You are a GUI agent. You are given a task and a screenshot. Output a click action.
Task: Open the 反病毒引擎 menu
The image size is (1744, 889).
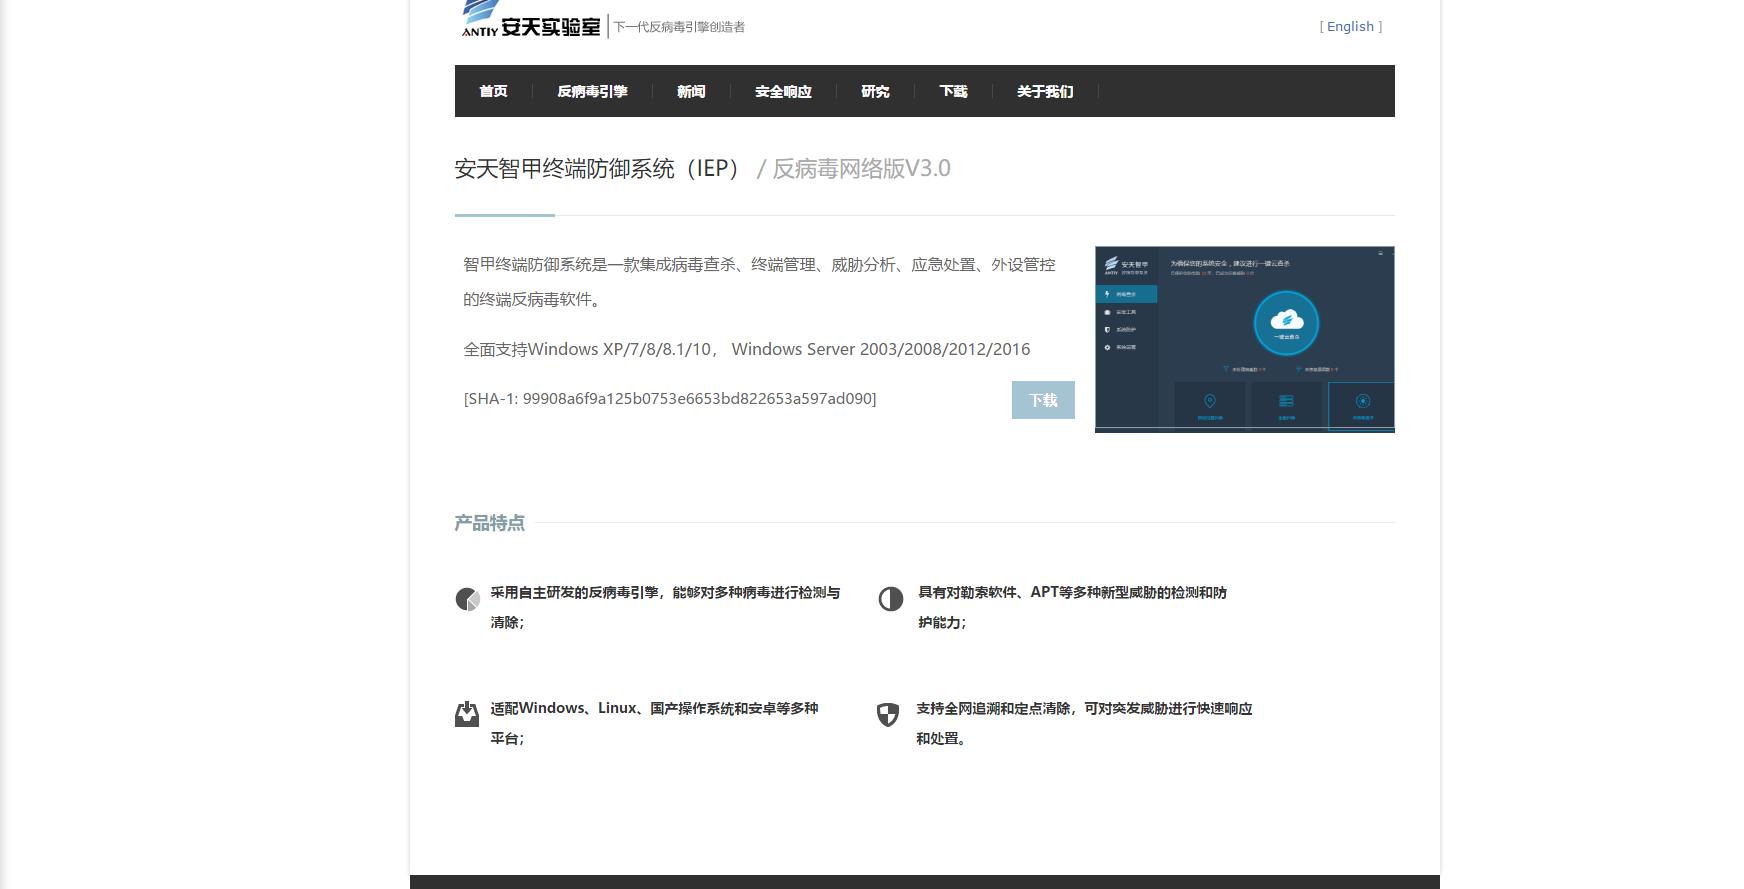click(592, 91)
